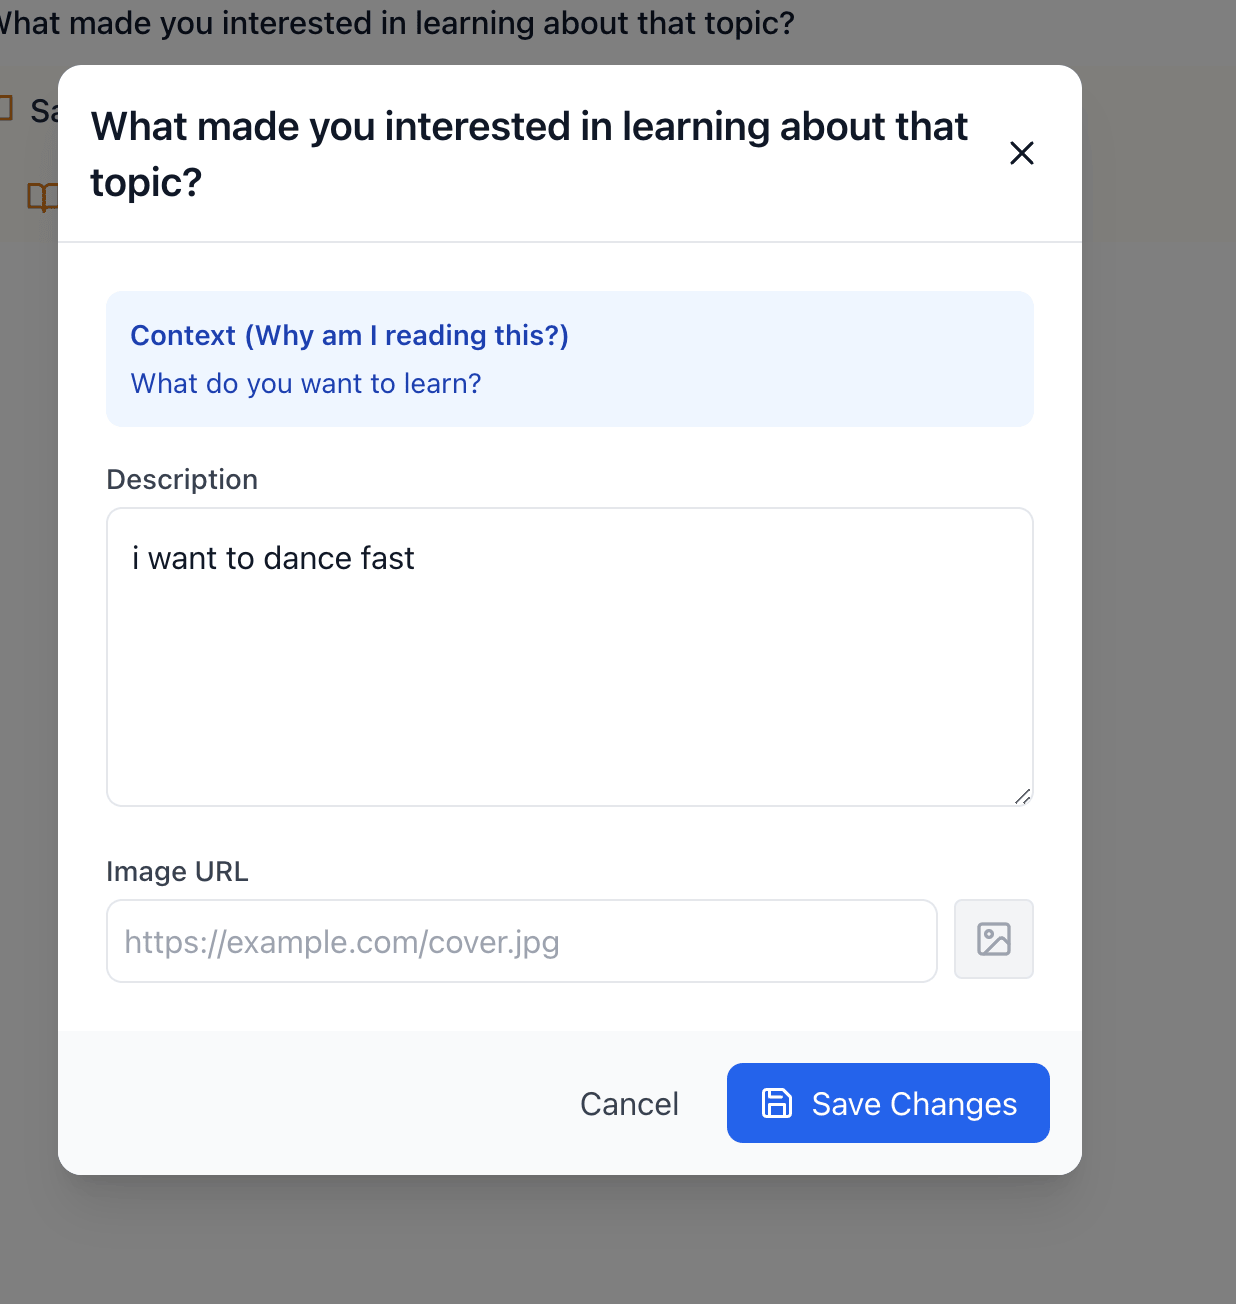Viewport: 1236px width, 1304px height.
Task: Close the dialog with the X icon
Action: coord(1021,153)
